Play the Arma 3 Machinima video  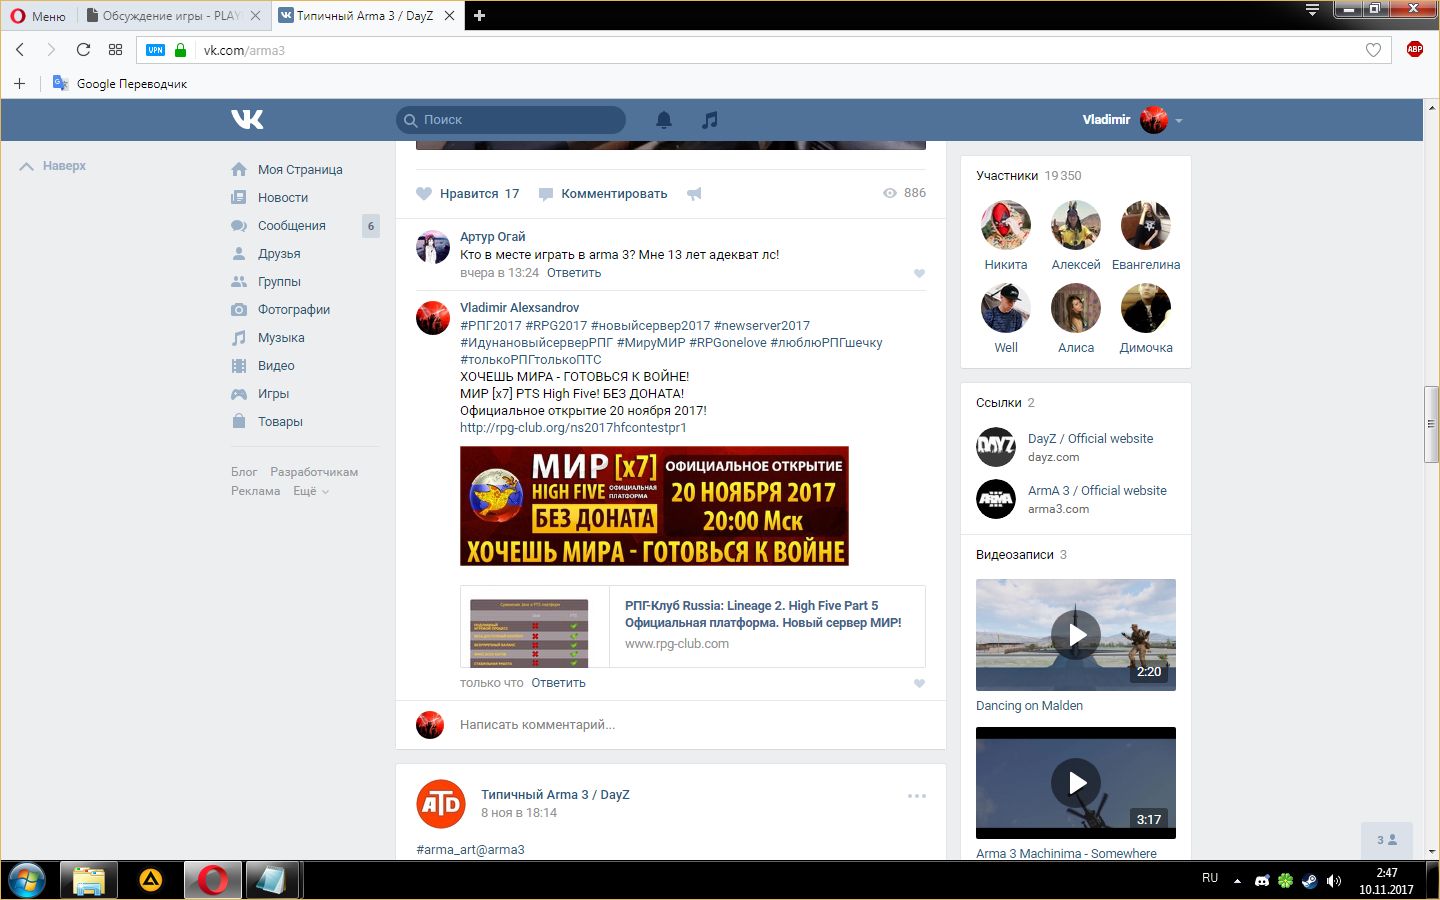[1076, 783]
